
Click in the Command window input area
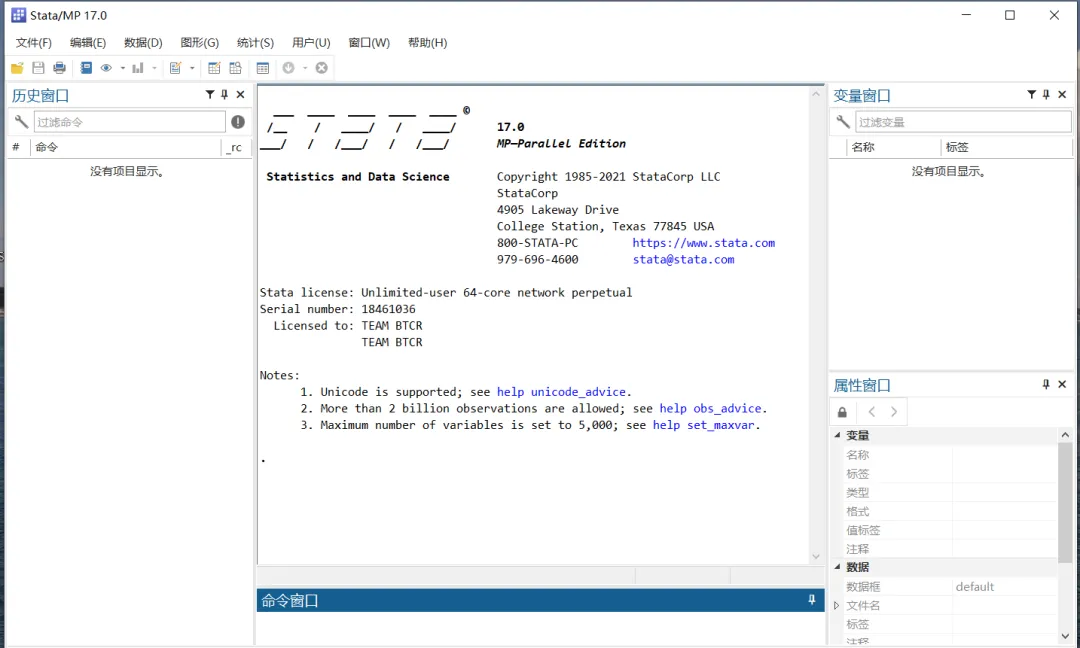click(540, 628)
